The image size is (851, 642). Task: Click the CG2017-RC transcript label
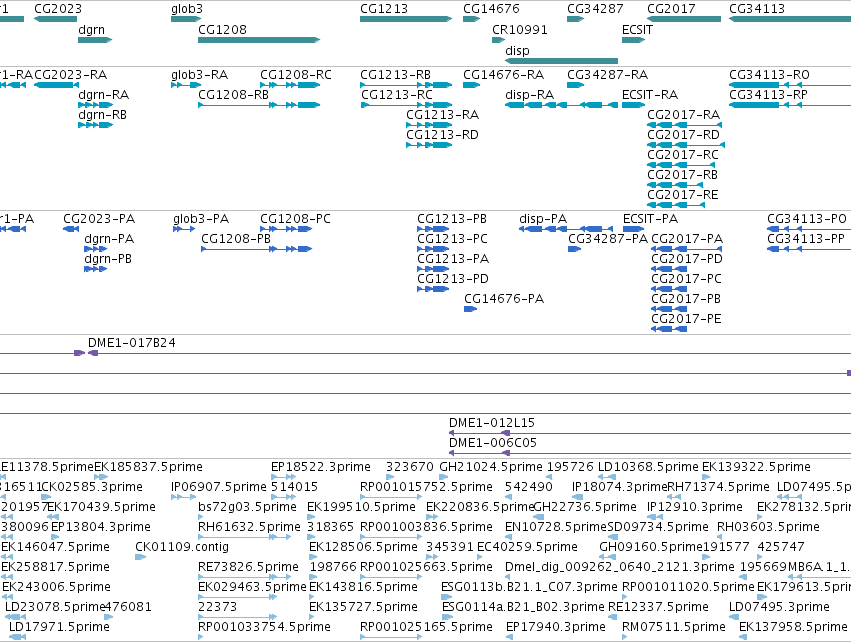[683, 155]
